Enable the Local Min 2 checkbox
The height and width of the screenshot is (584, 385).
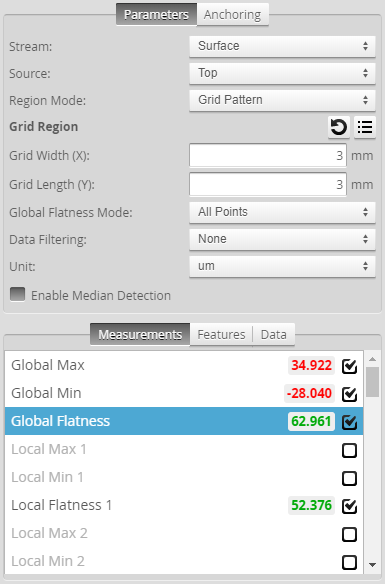(x=349, y=562)
